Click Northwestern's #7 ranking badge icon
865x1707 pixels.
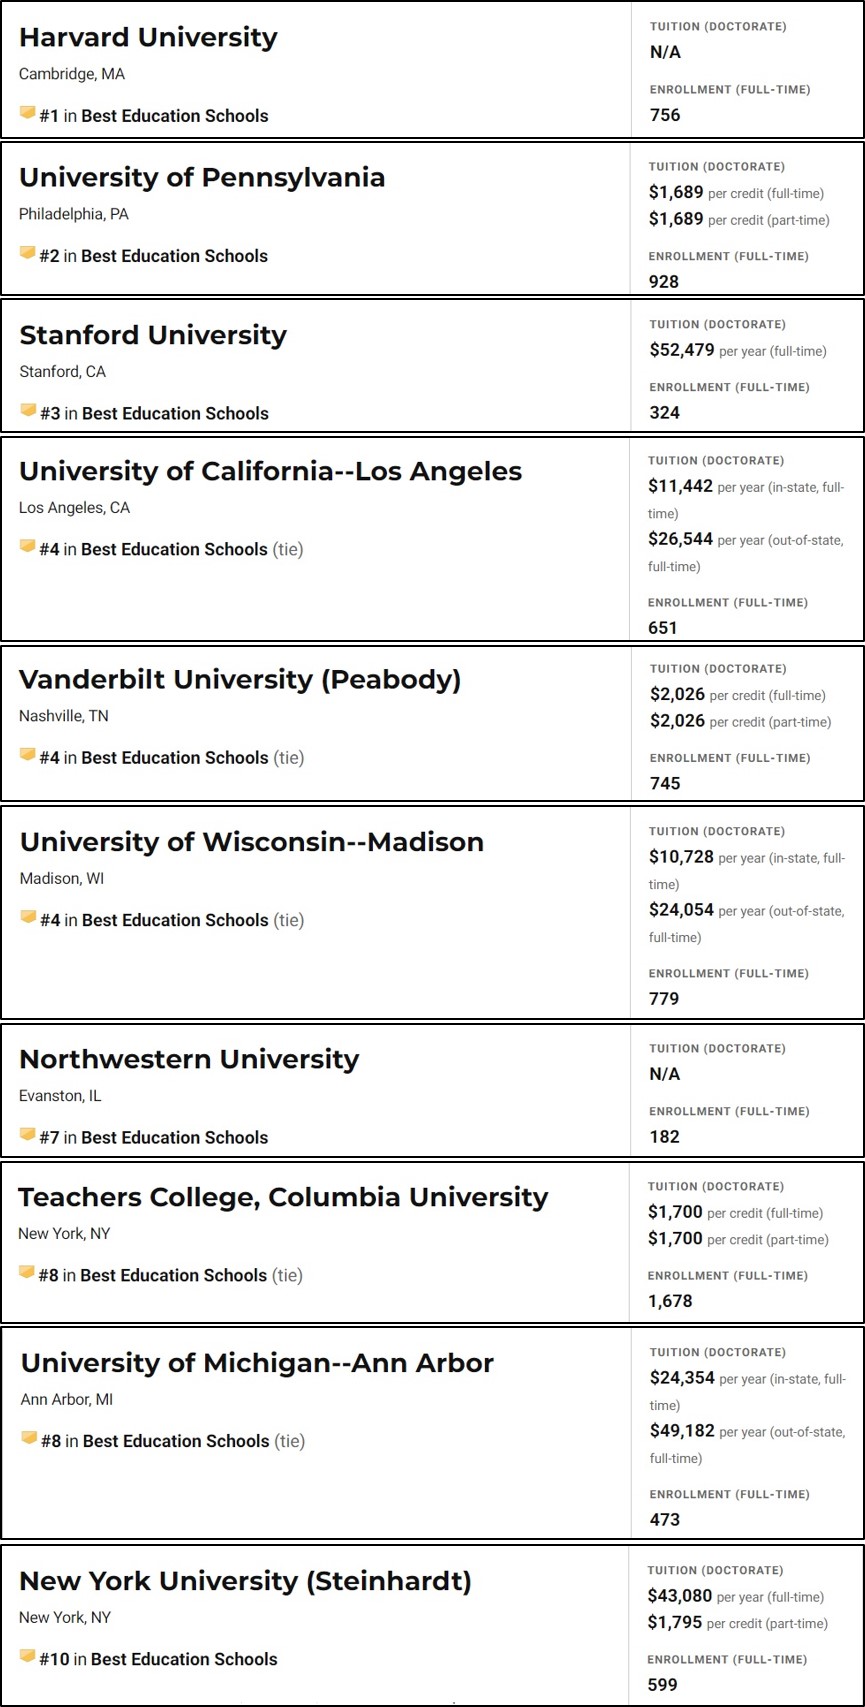point(28,1135)
